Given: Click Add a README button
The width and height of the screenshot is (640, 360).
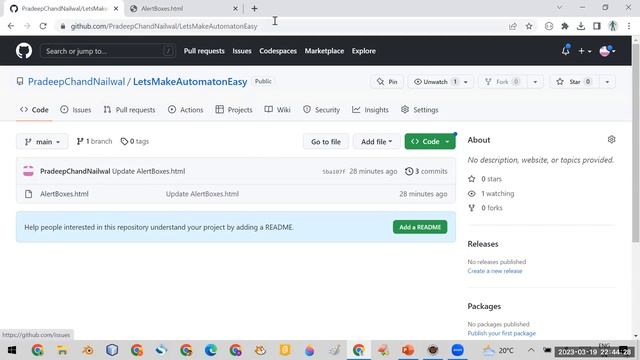Looking at the screenshot, I should coord(420,227).
